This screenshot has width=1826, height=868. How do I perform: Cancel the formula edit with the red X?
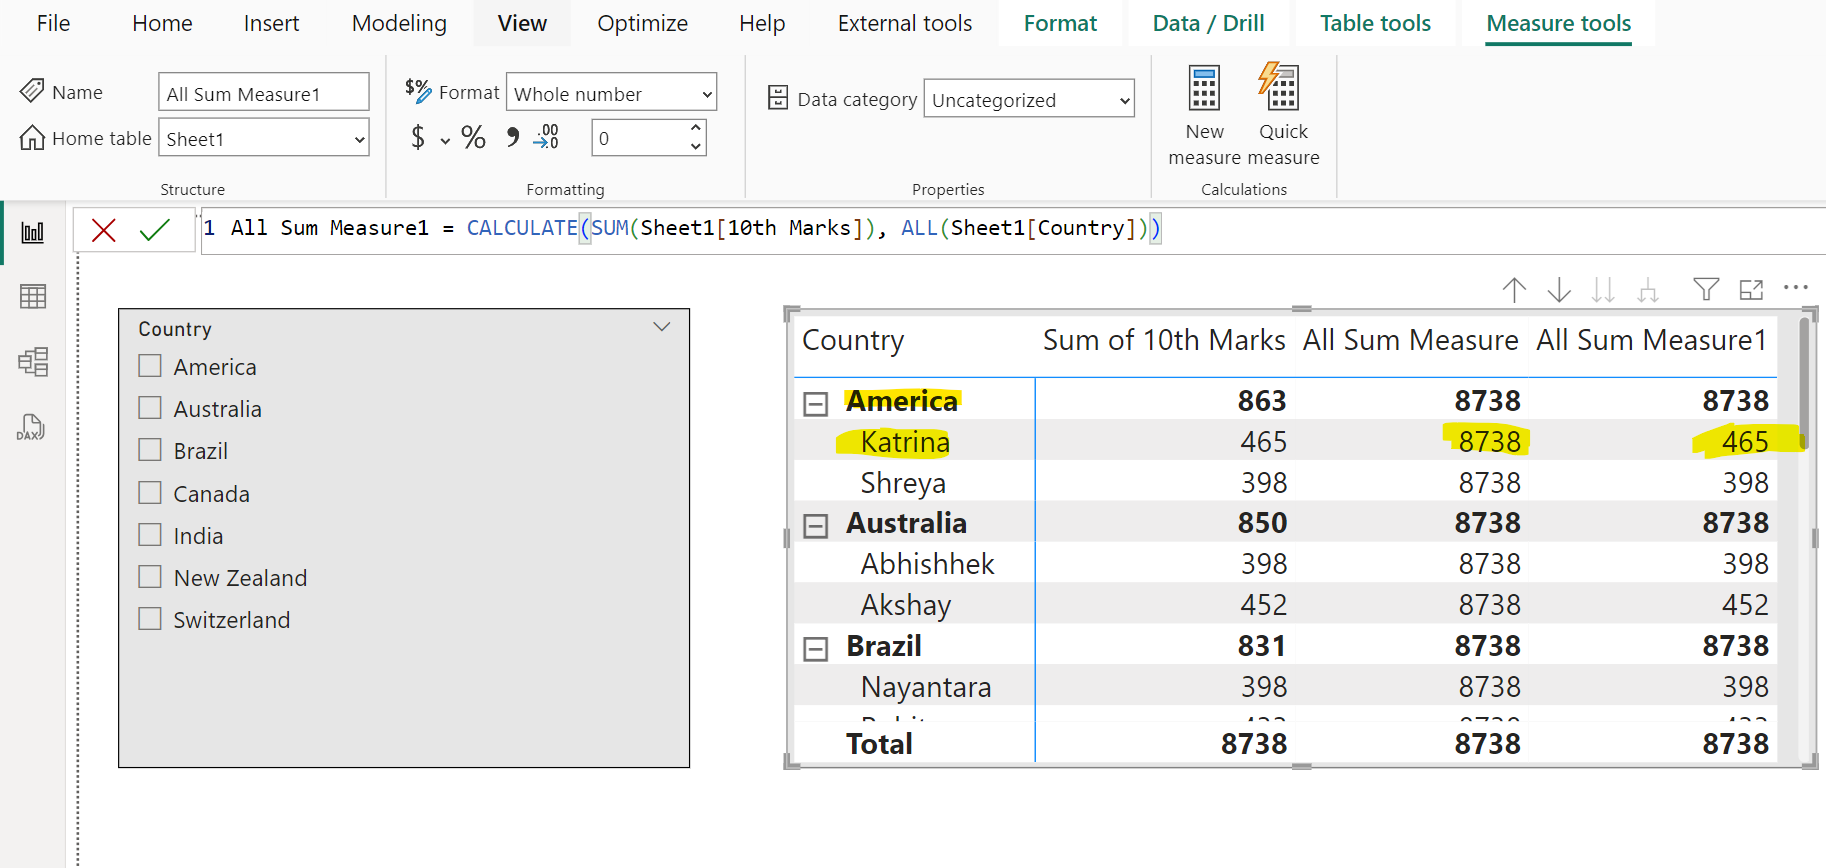click(x=103, y=231)
